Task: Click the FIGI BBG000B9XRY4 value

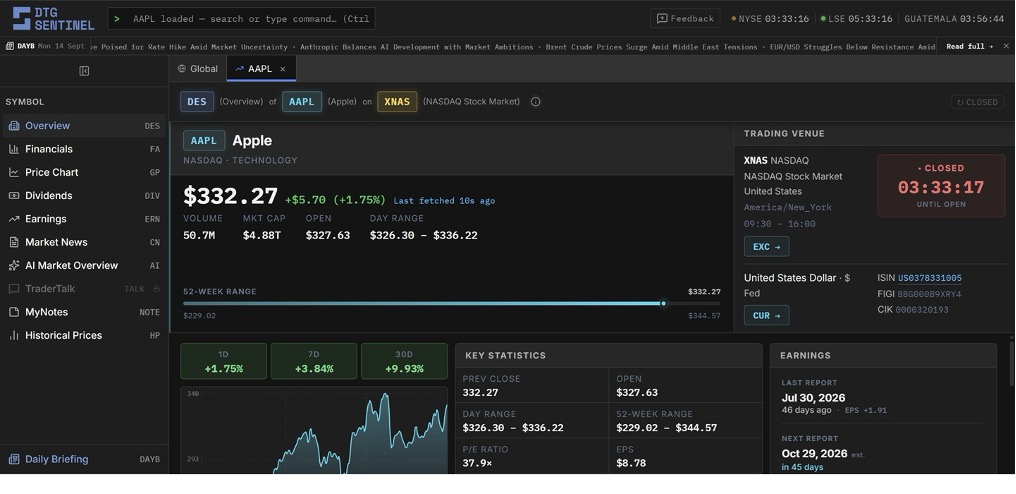Action: click(929, 294)
